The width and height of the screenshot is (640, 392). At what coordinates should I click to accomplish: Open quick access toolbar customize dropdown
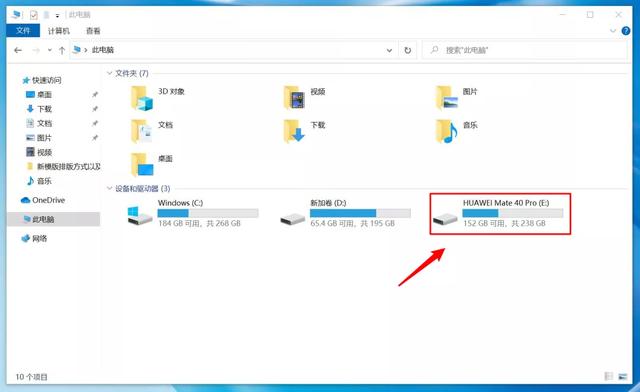[x=58, y=16]
